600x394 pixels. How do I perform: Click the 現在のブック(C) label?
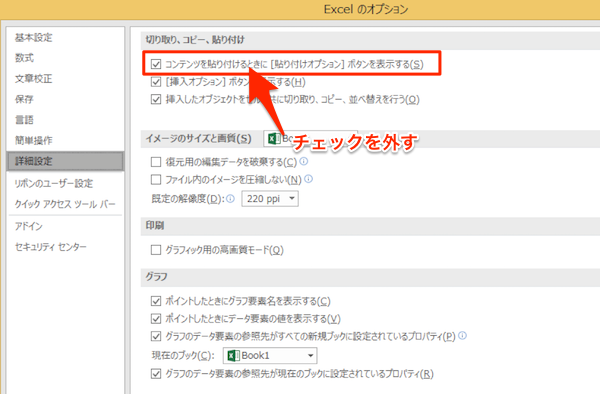(x=183, y=356)
